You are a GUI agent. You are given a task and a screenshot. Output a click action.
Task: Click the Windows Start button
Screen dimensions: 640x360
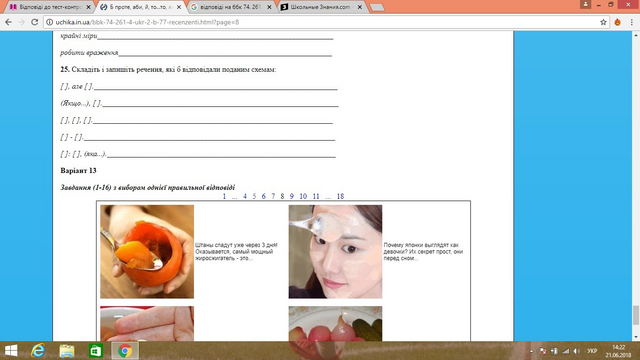click(x=11, y=351)
